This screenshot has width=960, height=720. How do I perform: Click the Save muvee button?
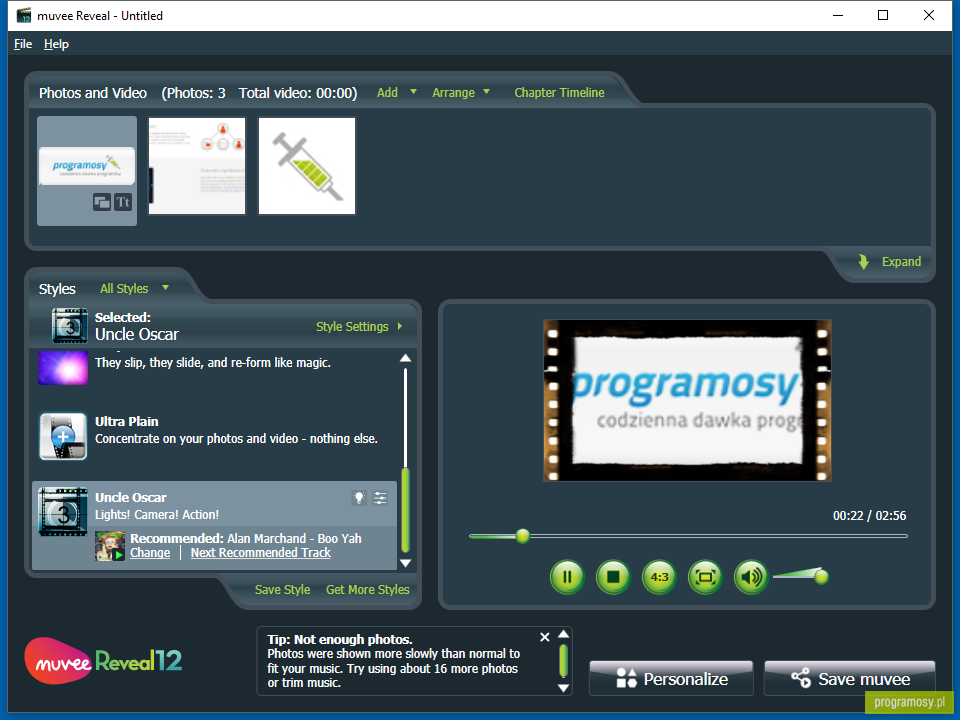(850, 678)
